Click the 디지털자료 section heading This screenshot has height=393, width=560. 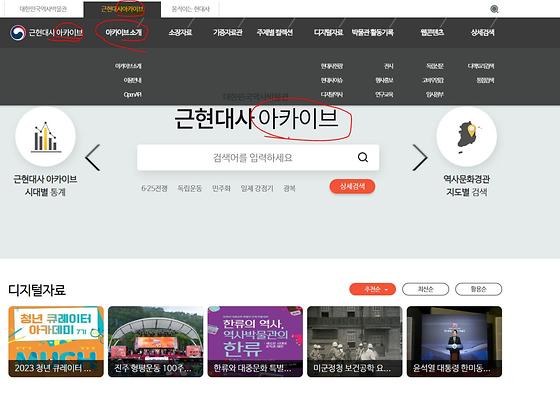pyautogui.click(x=37, y=290)
